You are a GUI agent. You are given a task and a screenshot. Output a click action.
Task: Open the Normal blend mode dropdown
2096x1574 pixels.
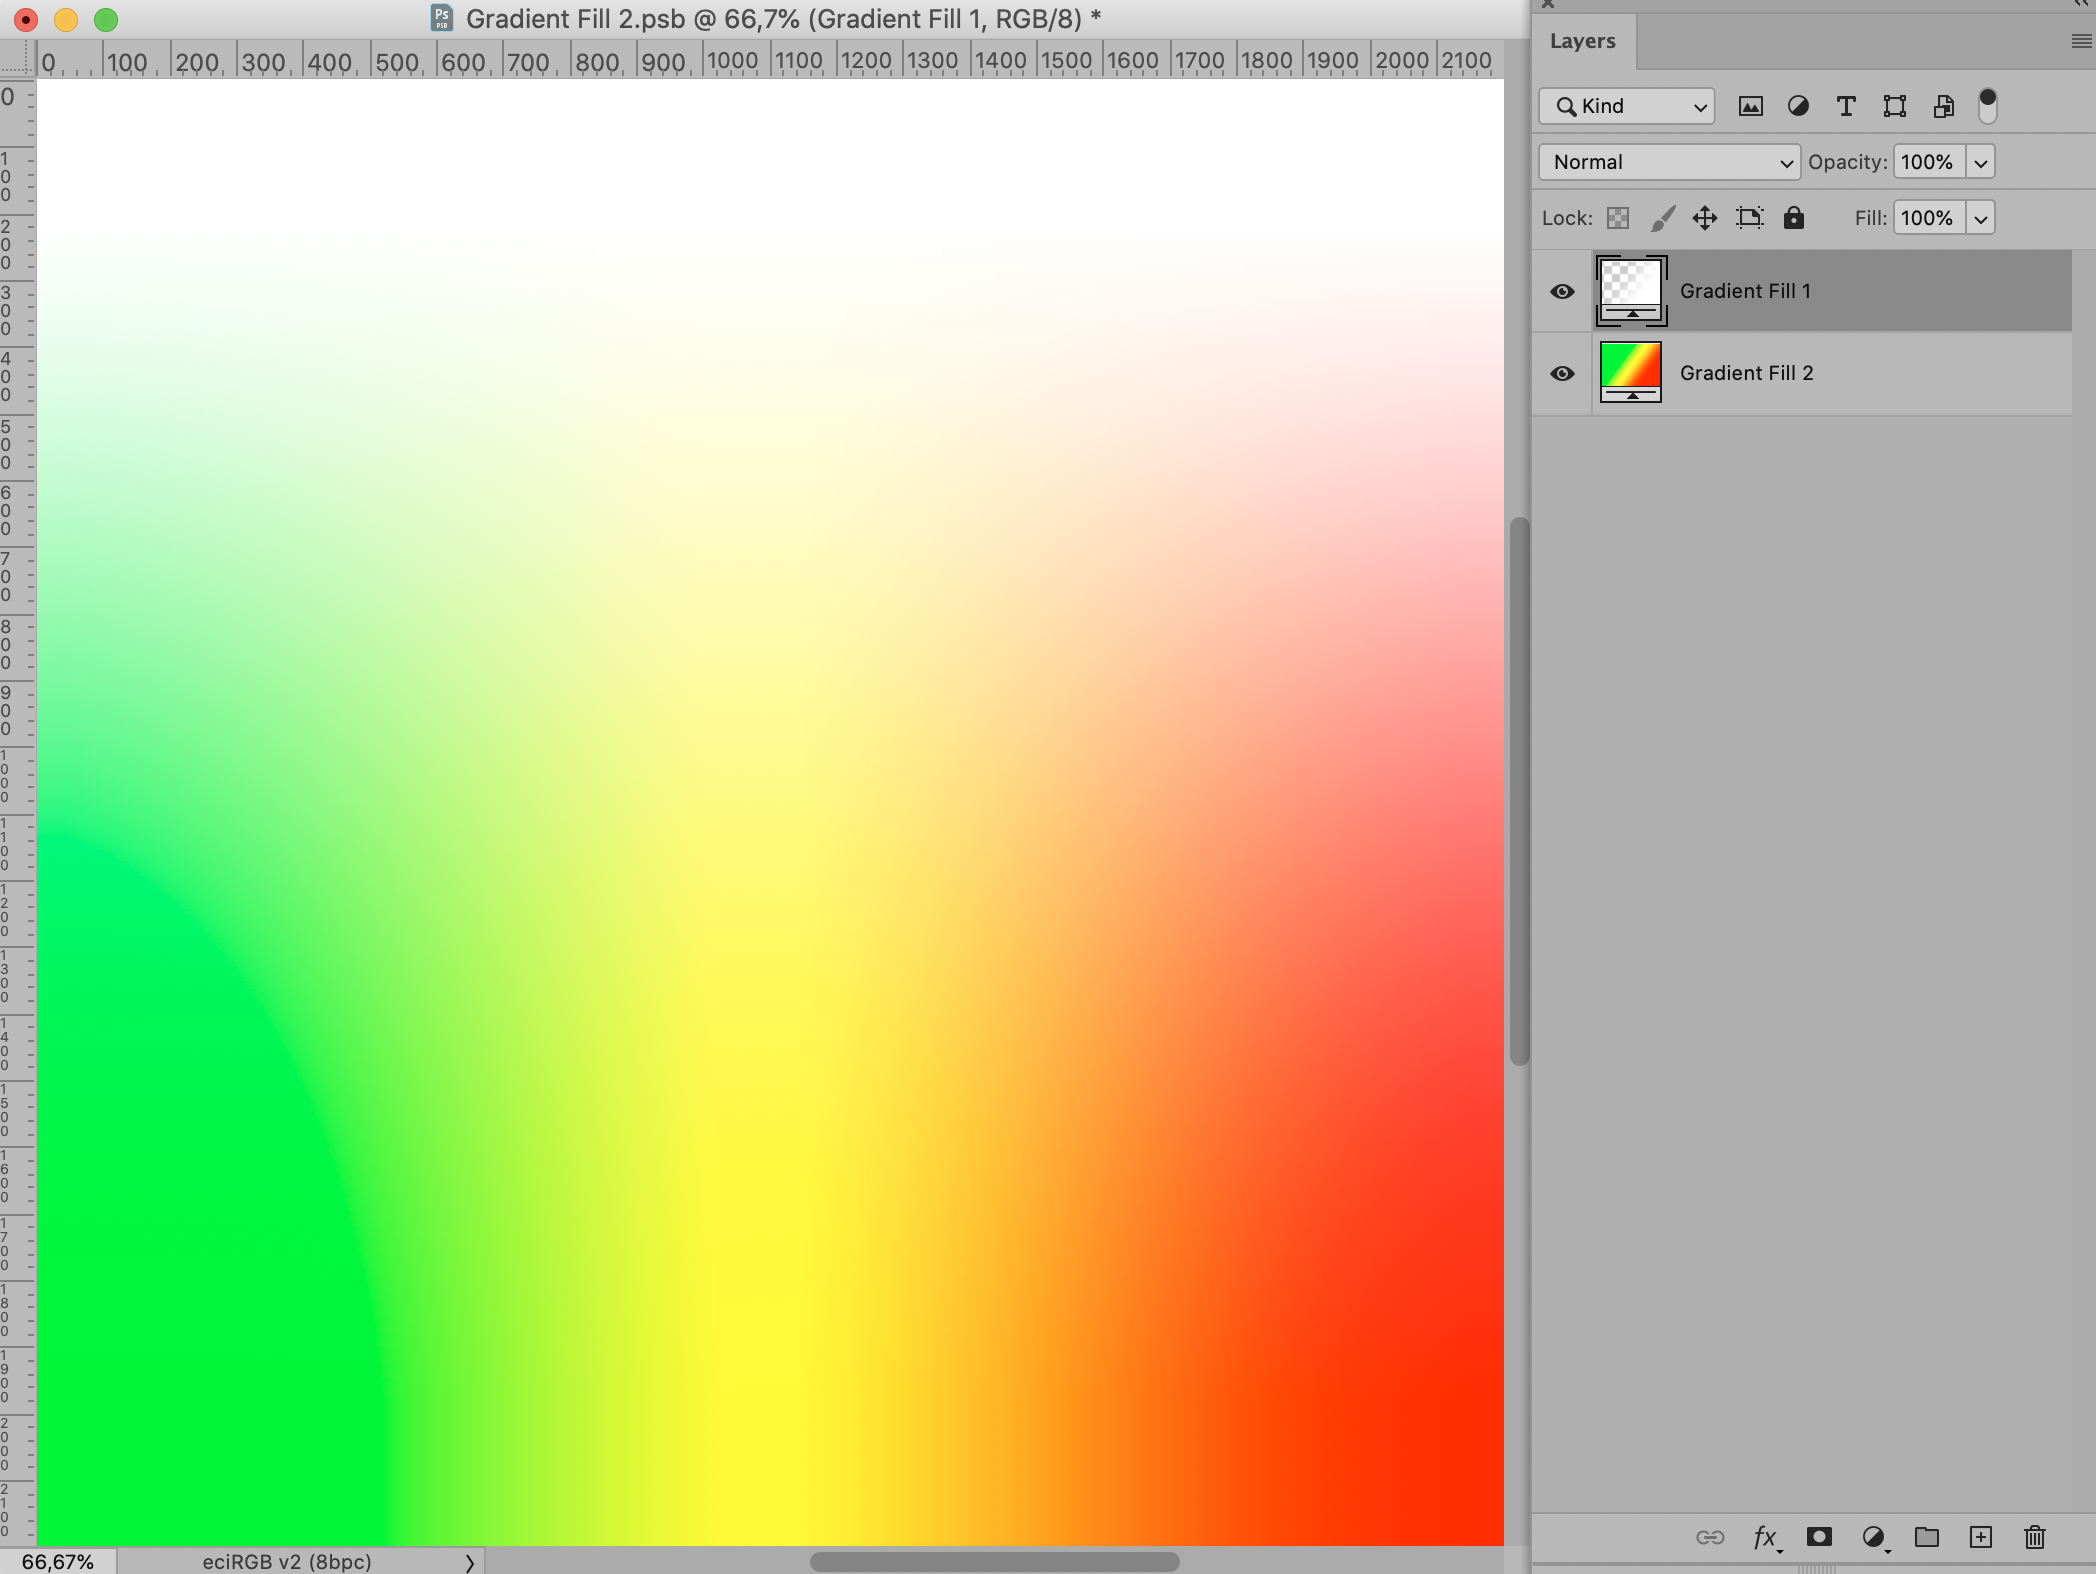point(1669,162)
